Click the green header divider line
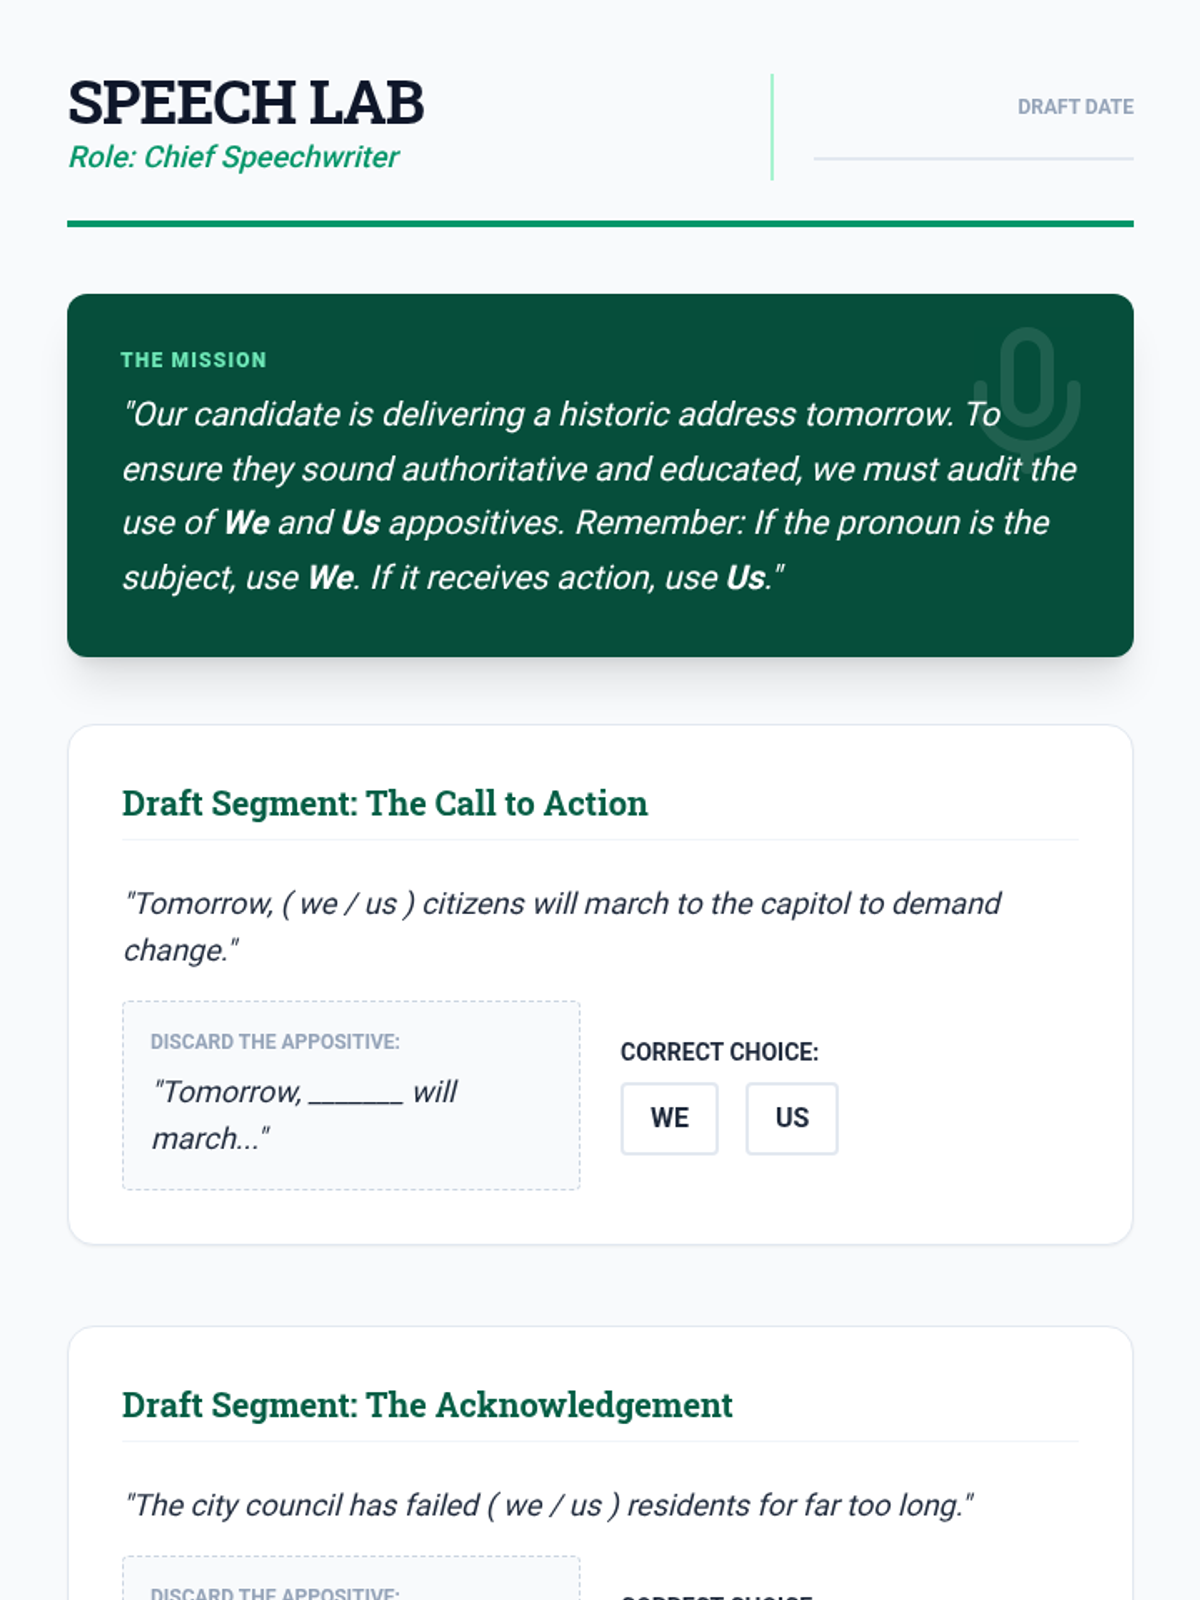 [600, 224]
